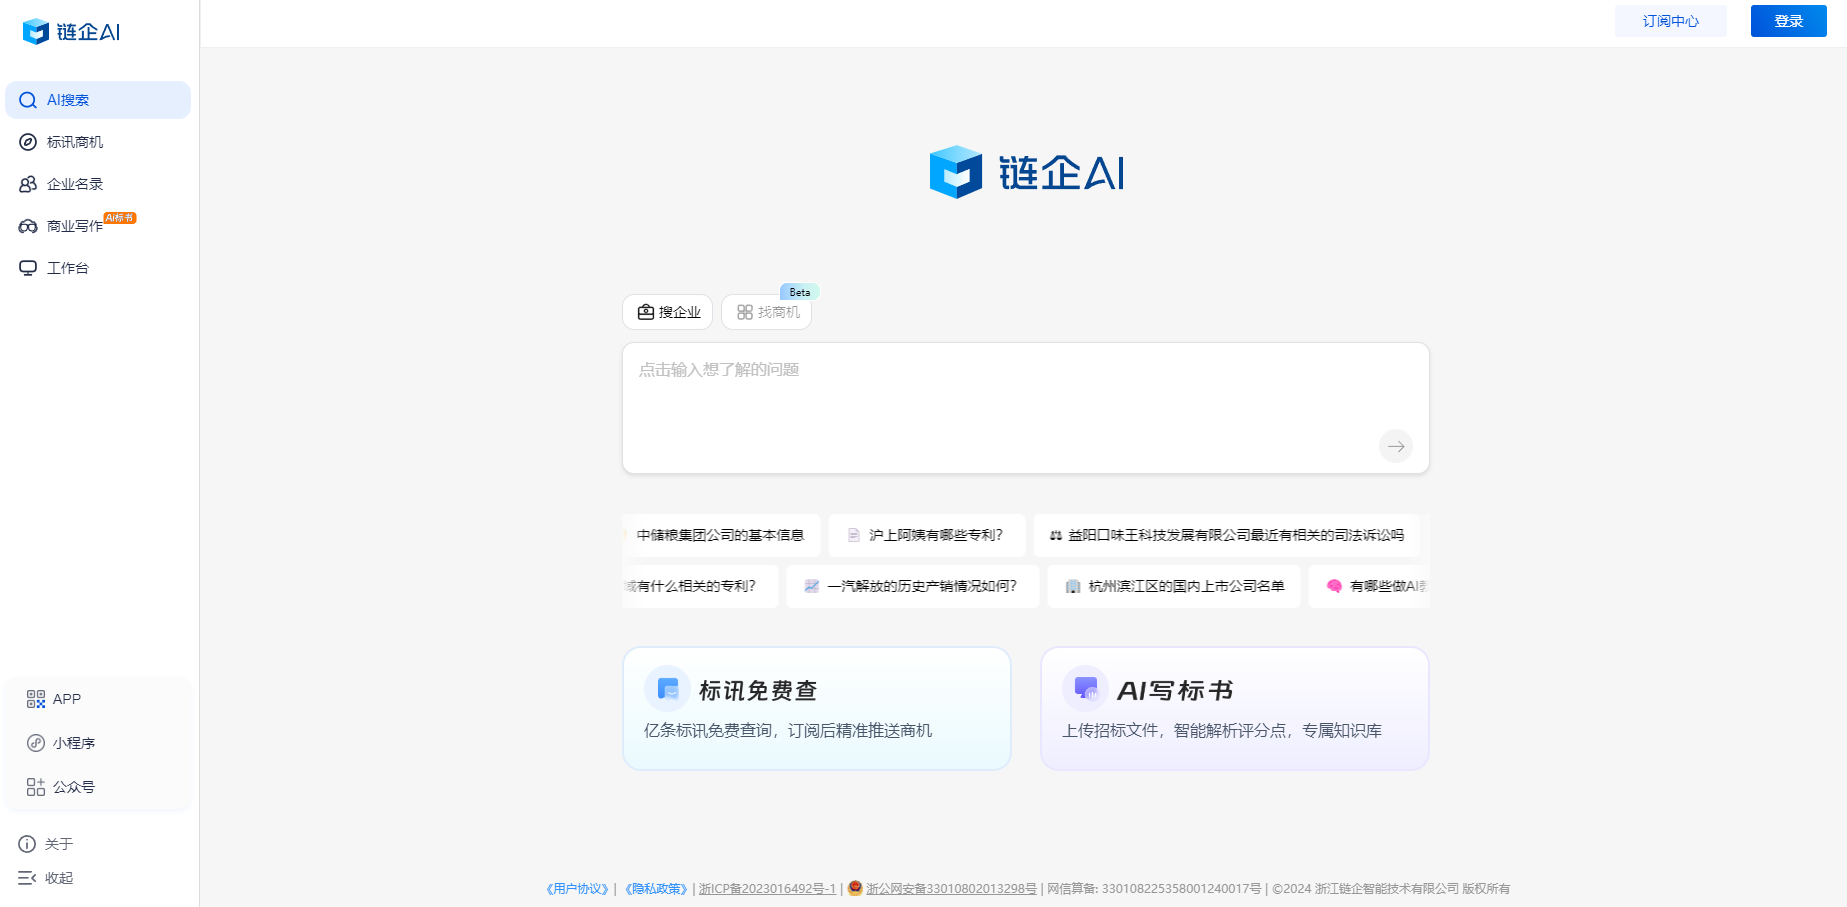Open the 《用户协议》 footer link
This screenshot has height=907, width=1847.
577,889
